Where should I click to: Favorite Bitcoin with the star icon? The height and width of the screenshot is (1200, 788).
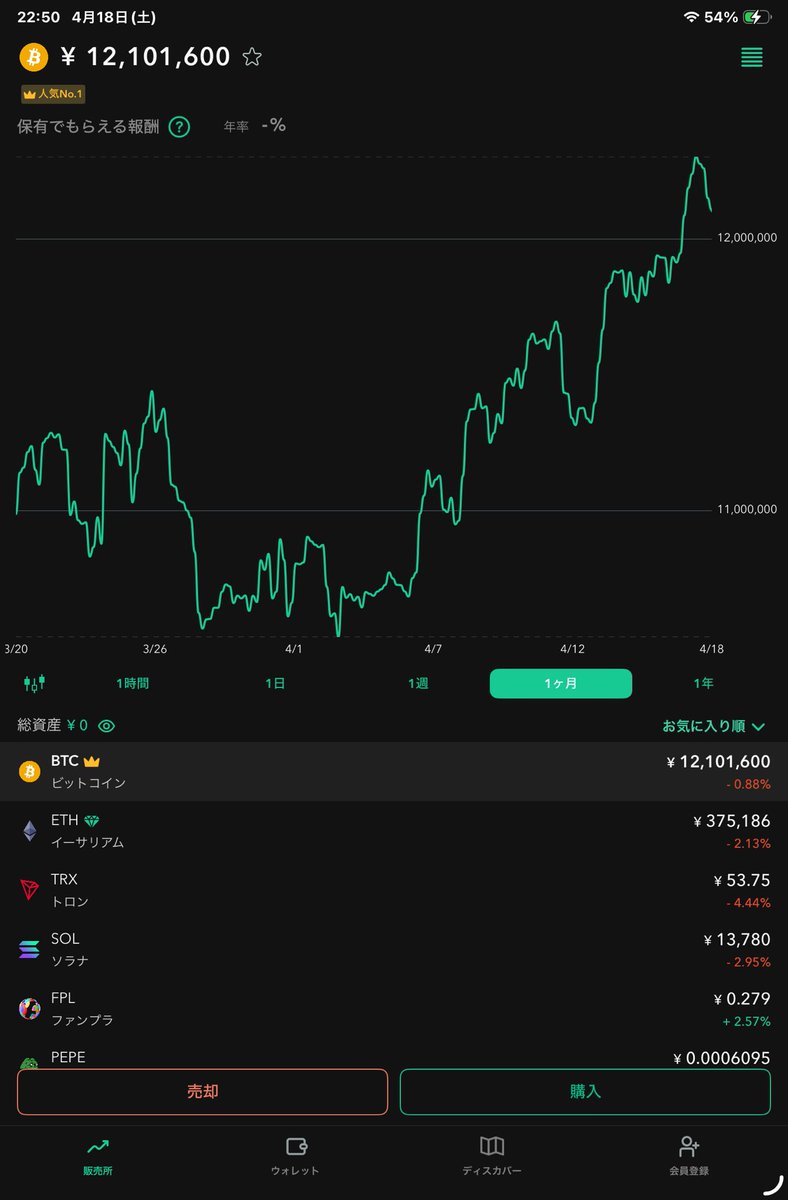(252, 57)
